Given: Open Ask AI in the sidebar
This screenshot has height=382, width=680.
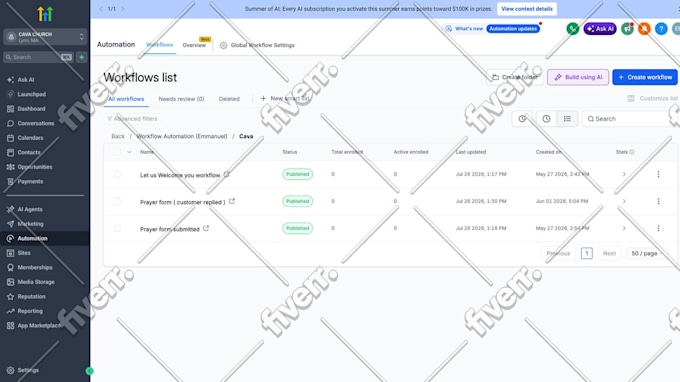Looking at the screenshot, I should (26, 80).
